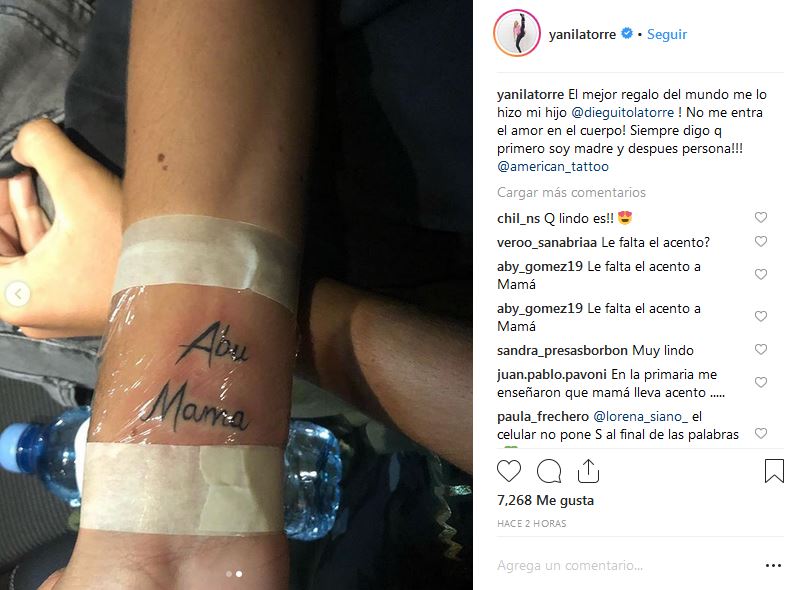The height and width of the screenshot is (590, 791).
Task: Open the @american_tattoo mention link
Action: pyautogui.click(x=553, y=166)
